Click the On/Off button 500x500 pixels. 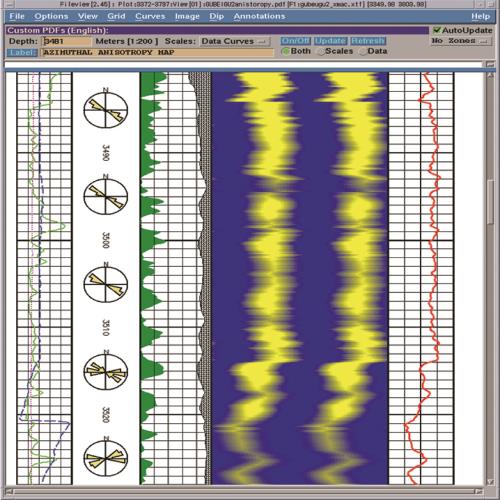pyautogui.click(x=295, y=41)
